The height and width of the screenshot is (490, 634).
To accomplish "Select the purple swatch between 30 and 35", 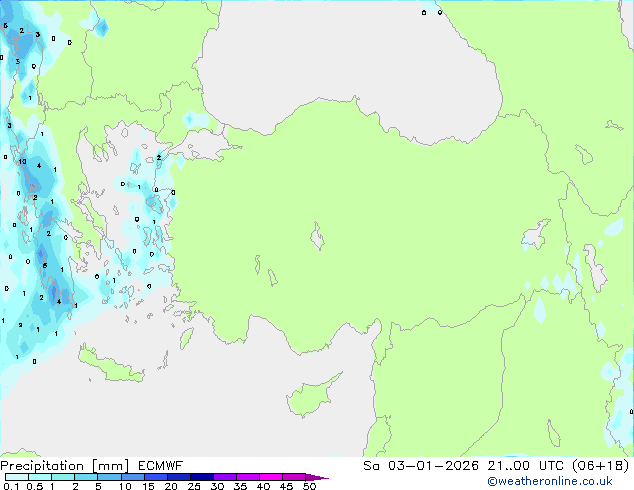I will [x=225, y=477].
